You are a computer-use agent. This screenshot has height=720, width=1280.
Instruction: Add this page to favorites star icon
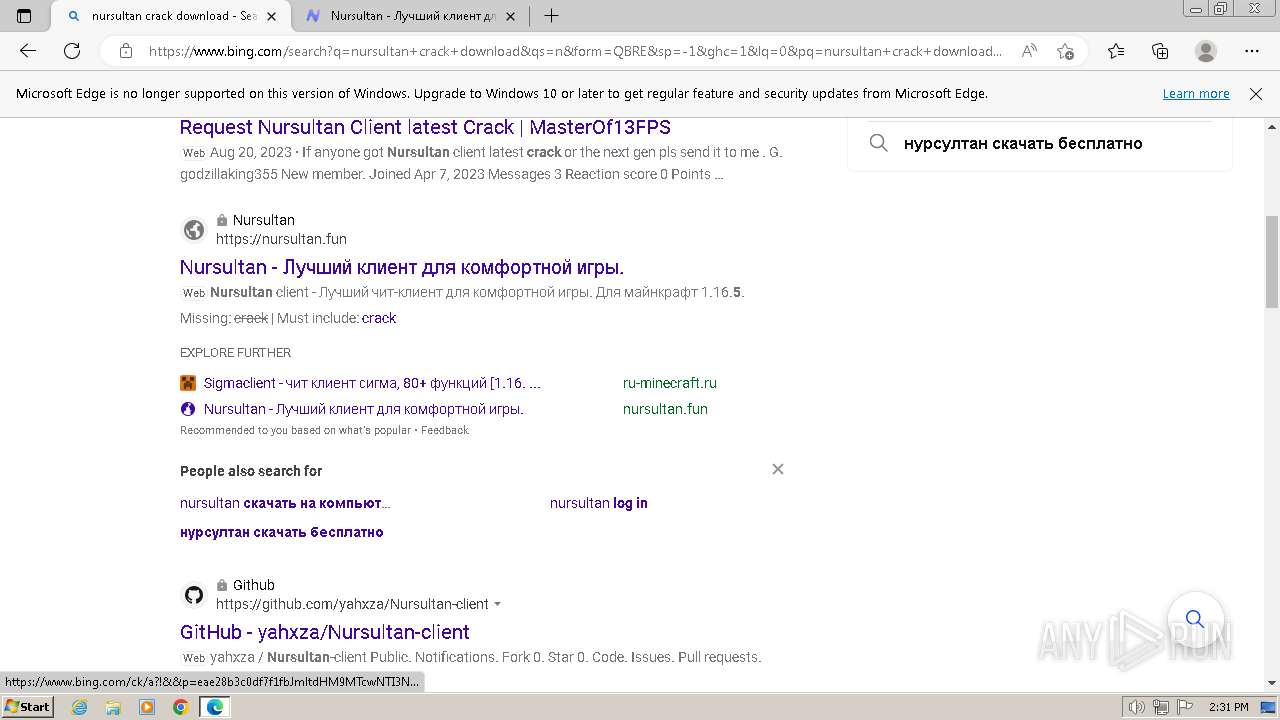pos(1065,51)
